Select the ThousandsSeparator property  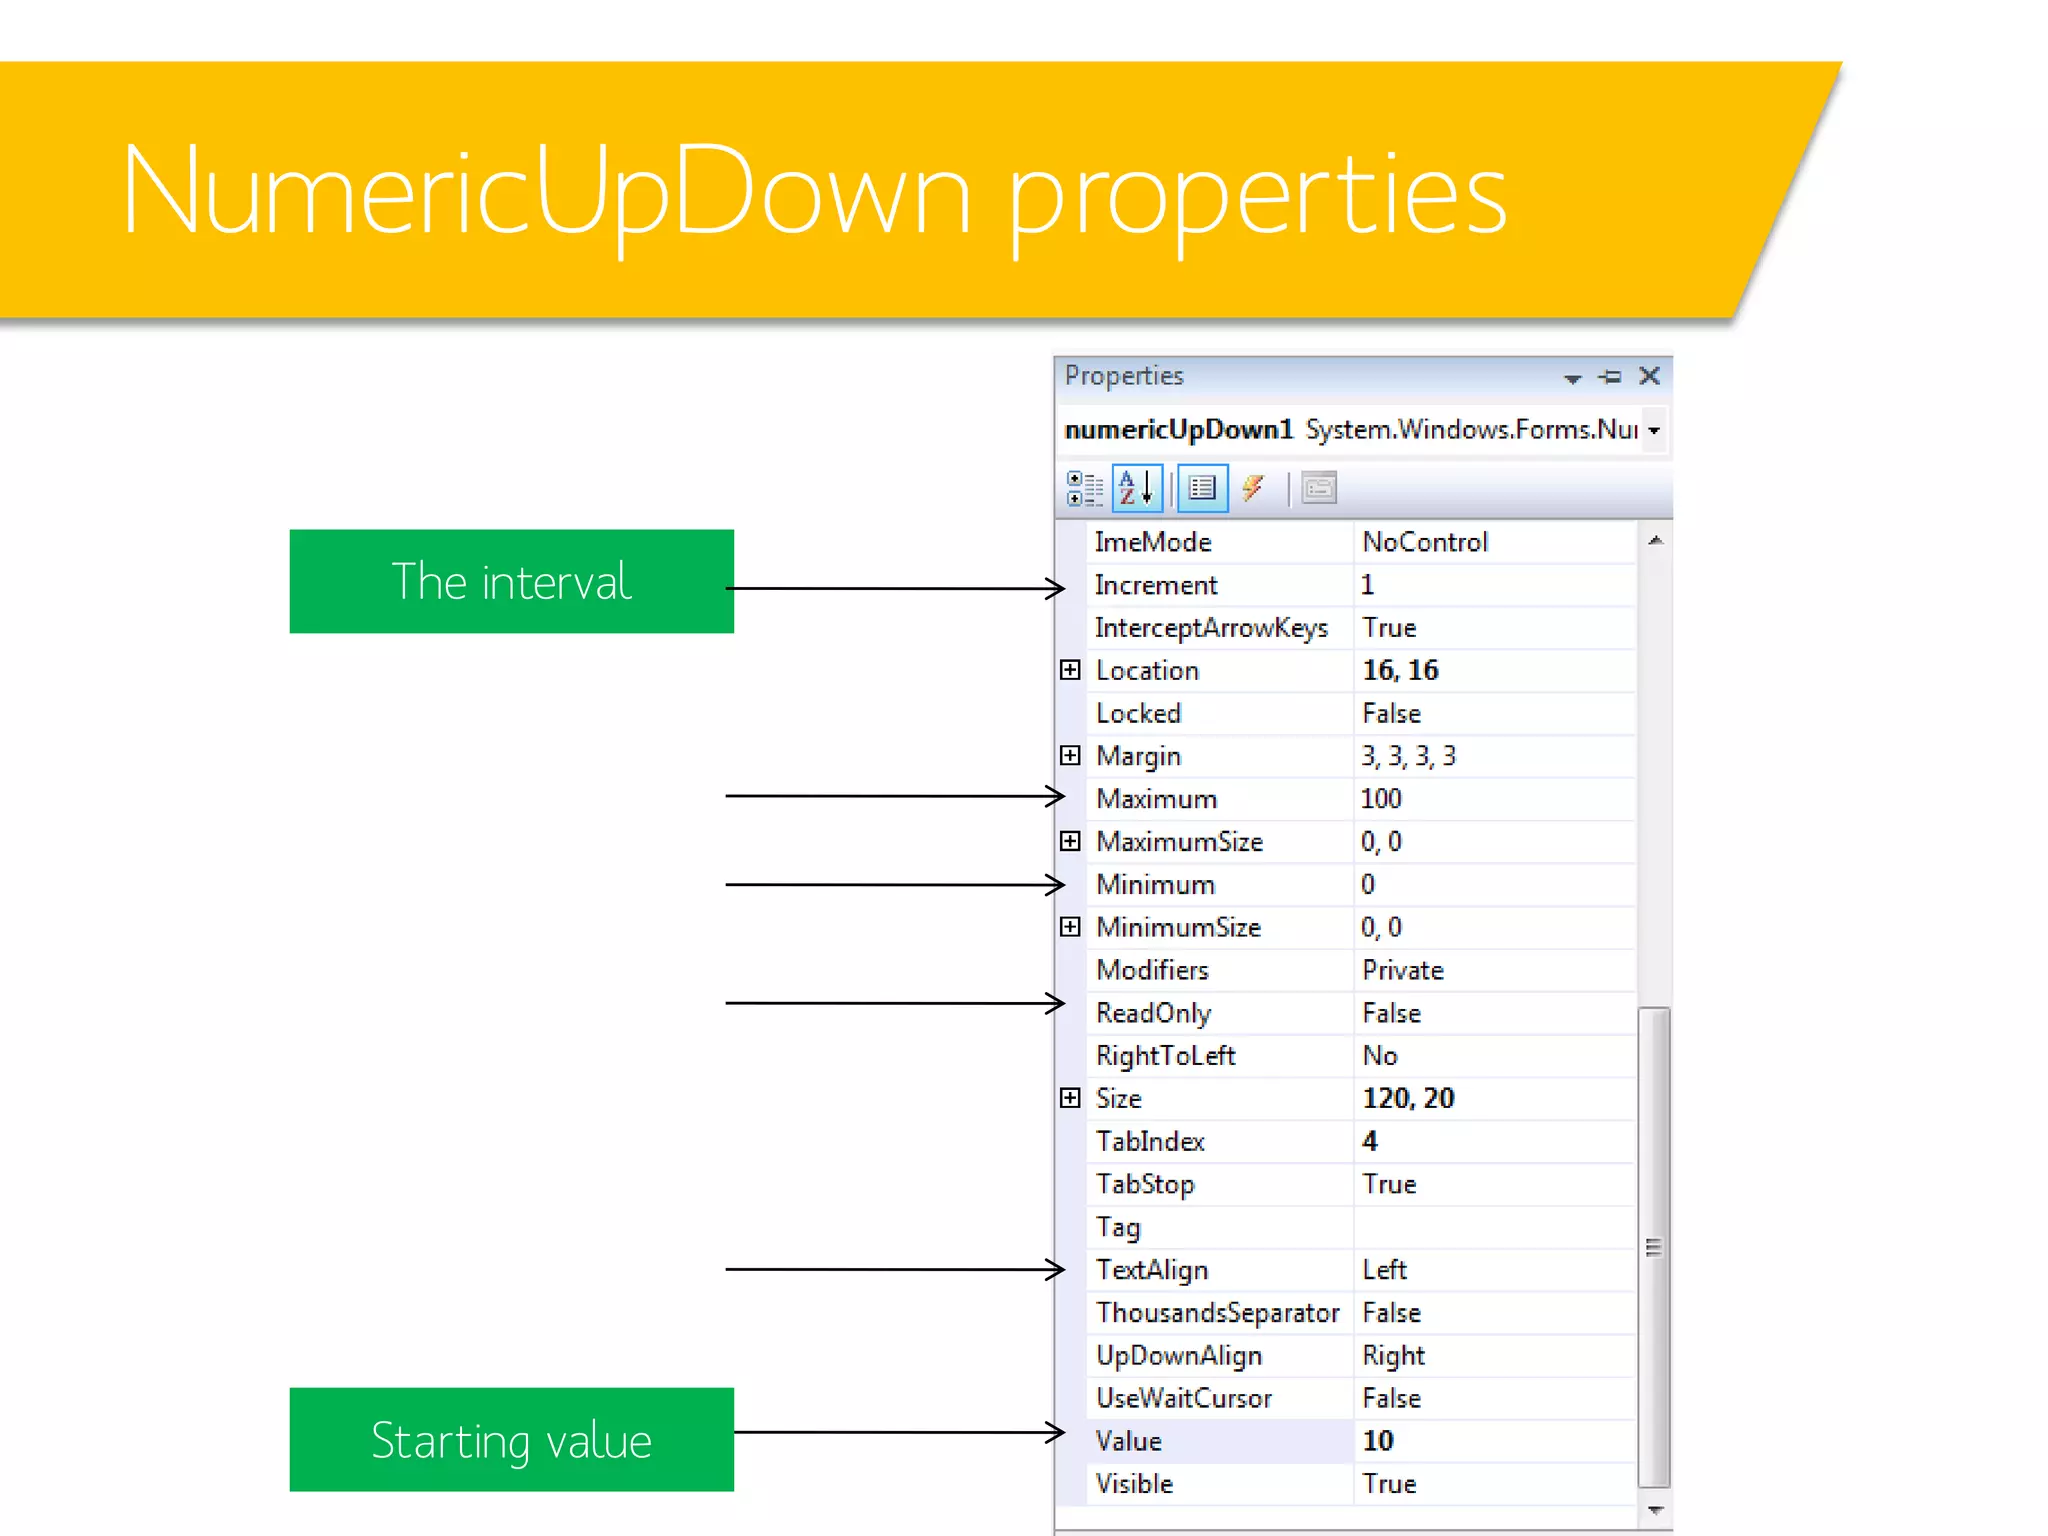point(1217,1313)
